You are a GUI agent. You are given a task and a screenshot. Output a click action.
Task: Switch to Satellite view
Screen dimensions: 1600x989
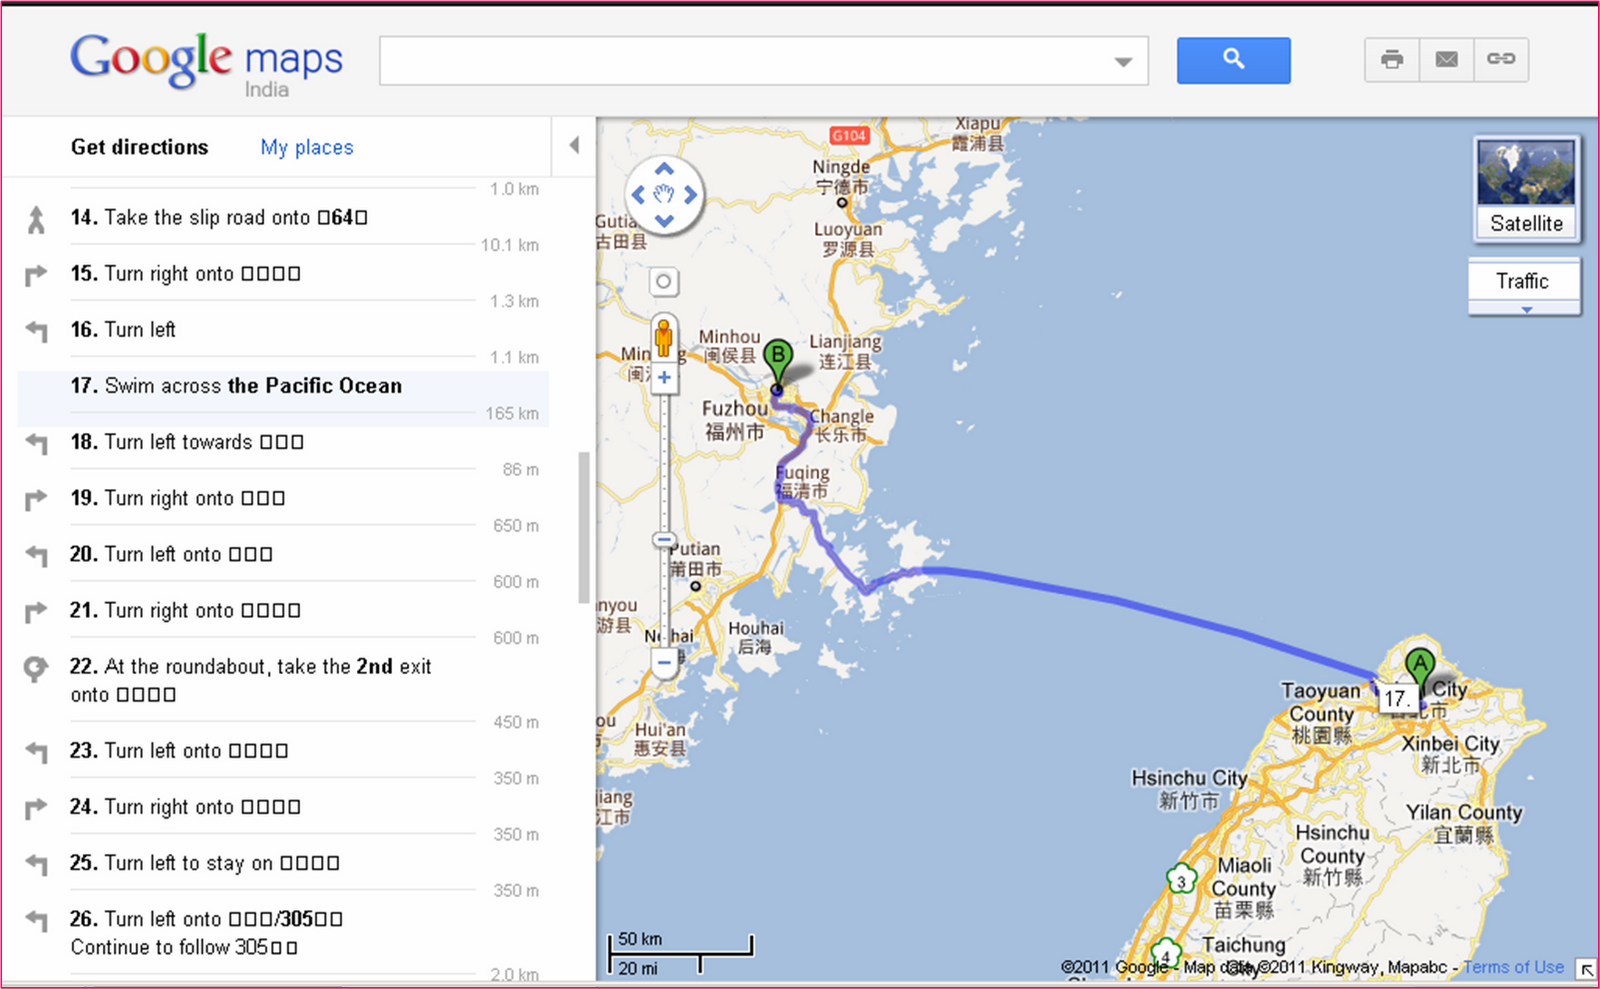pyautogui.click(x=1526, y=189)
